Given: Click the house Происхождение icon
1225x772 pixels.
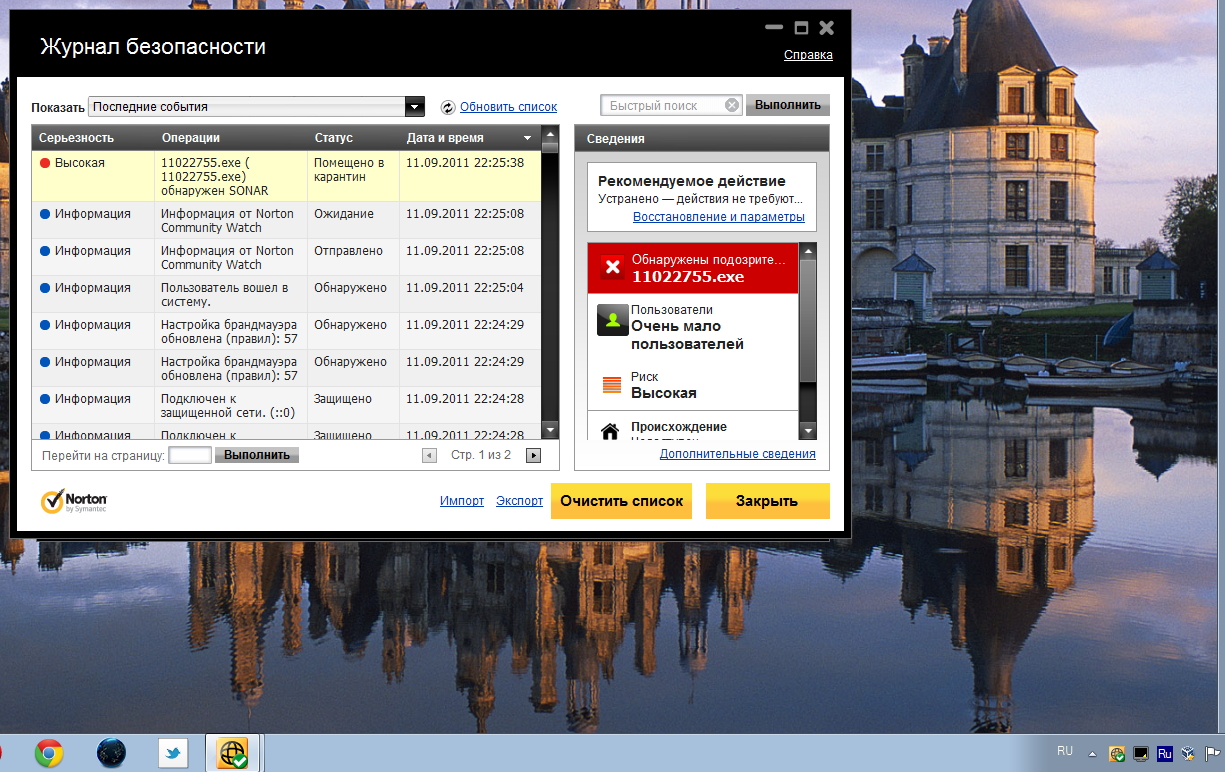Looking at the screenshot, I should point(609,431).
